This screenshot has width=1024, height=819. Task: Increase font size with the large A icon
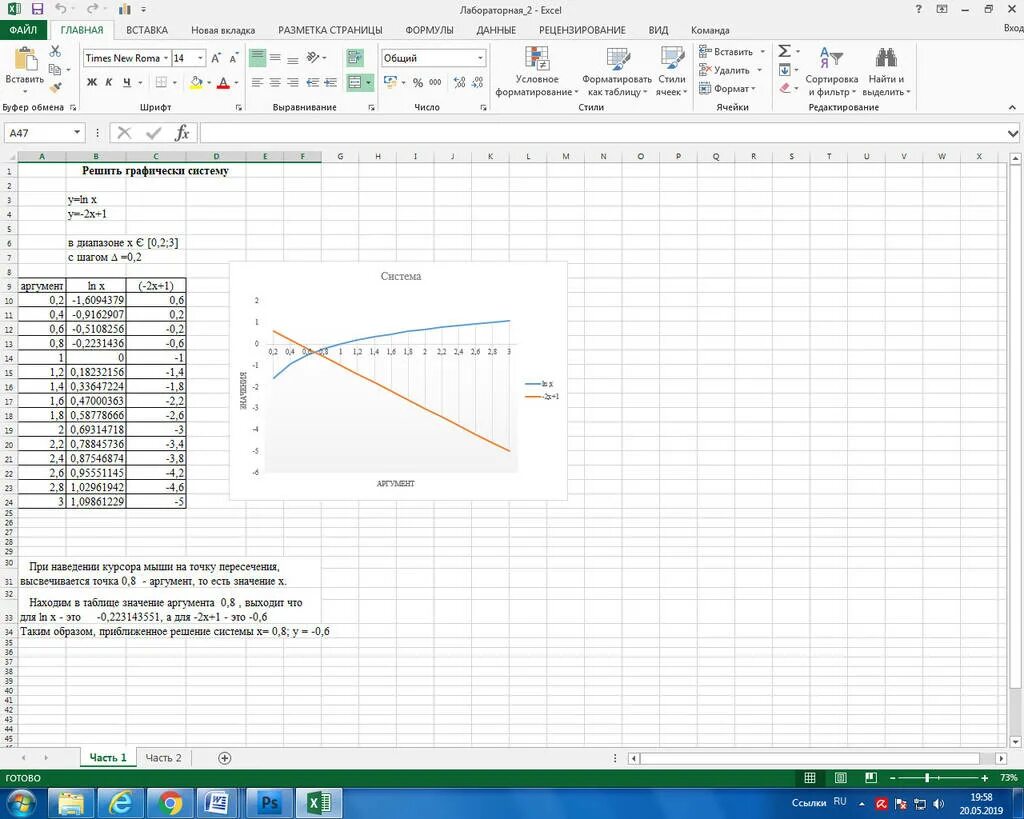click(x=216, y=58)
